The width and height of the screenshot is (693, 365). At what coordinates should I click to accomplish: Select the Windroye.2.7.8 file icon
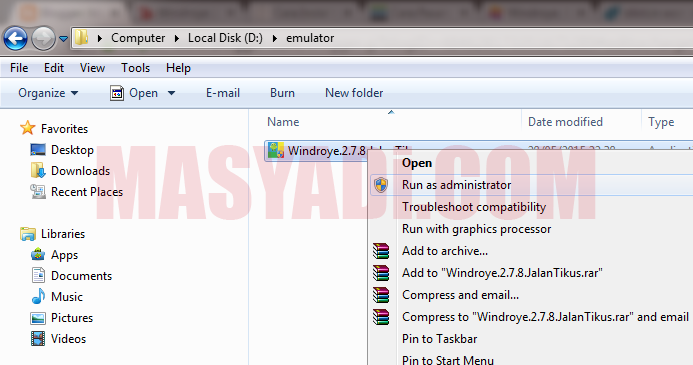(276, 150)
